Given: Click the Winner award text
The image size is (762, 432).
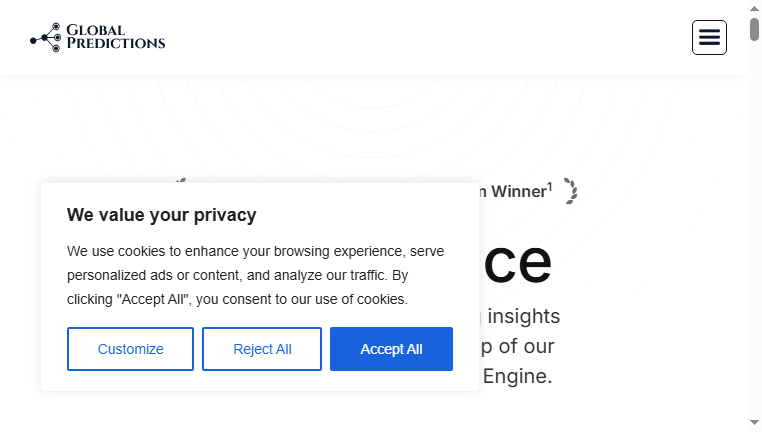Looking at the screenshot, I should click(519, 191).
